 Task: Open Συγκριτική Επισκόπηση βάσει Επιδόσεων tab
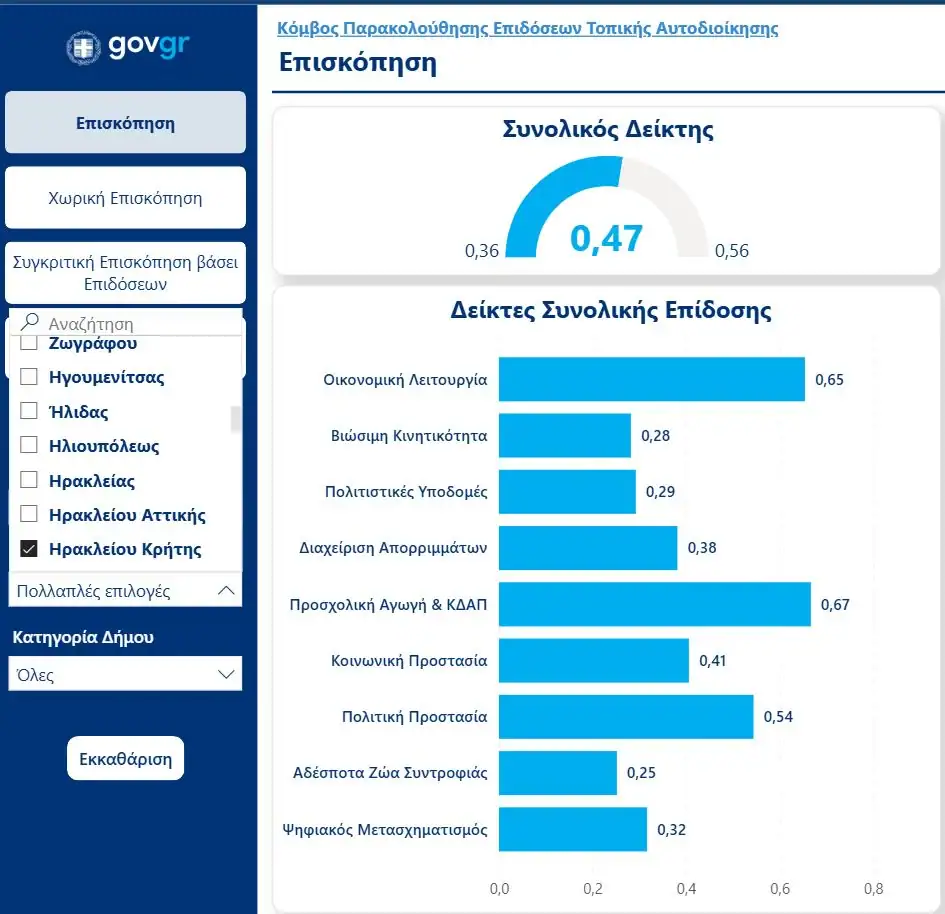(125, 273)
